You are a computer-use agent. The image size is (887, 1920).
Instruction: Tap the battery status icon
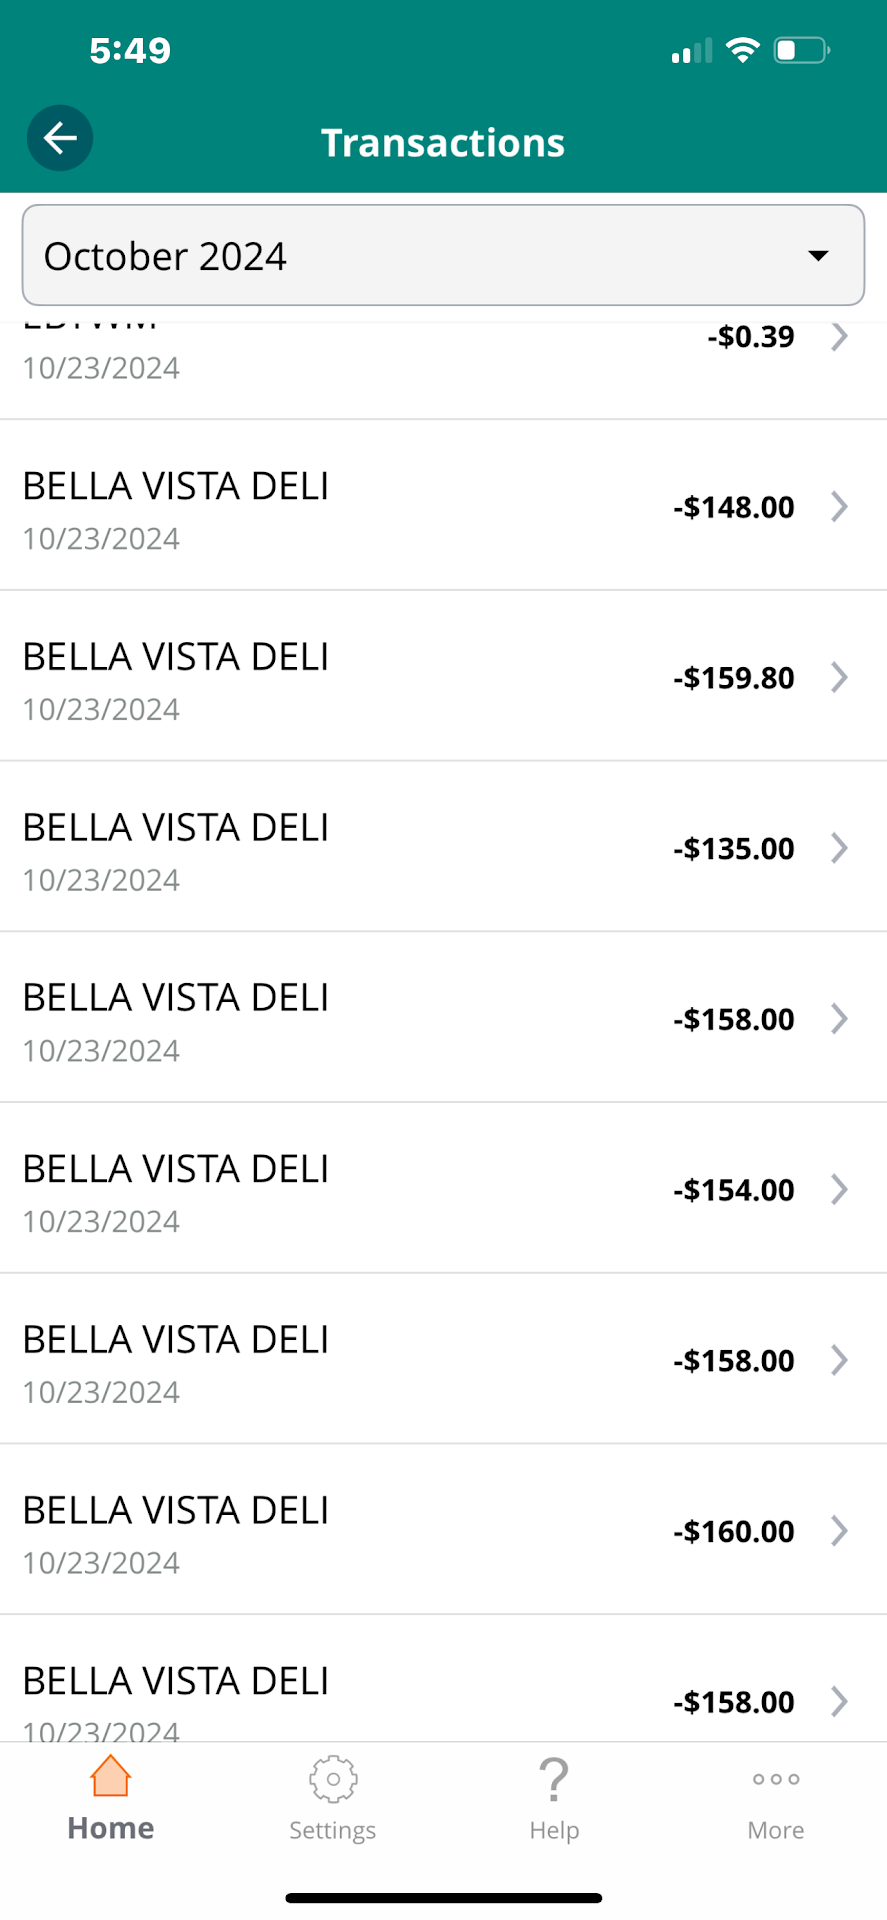[801, 50]
